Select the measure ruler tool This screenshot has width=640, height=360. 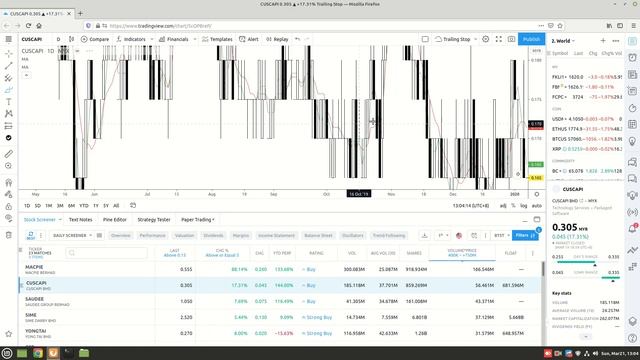point(9,154)
